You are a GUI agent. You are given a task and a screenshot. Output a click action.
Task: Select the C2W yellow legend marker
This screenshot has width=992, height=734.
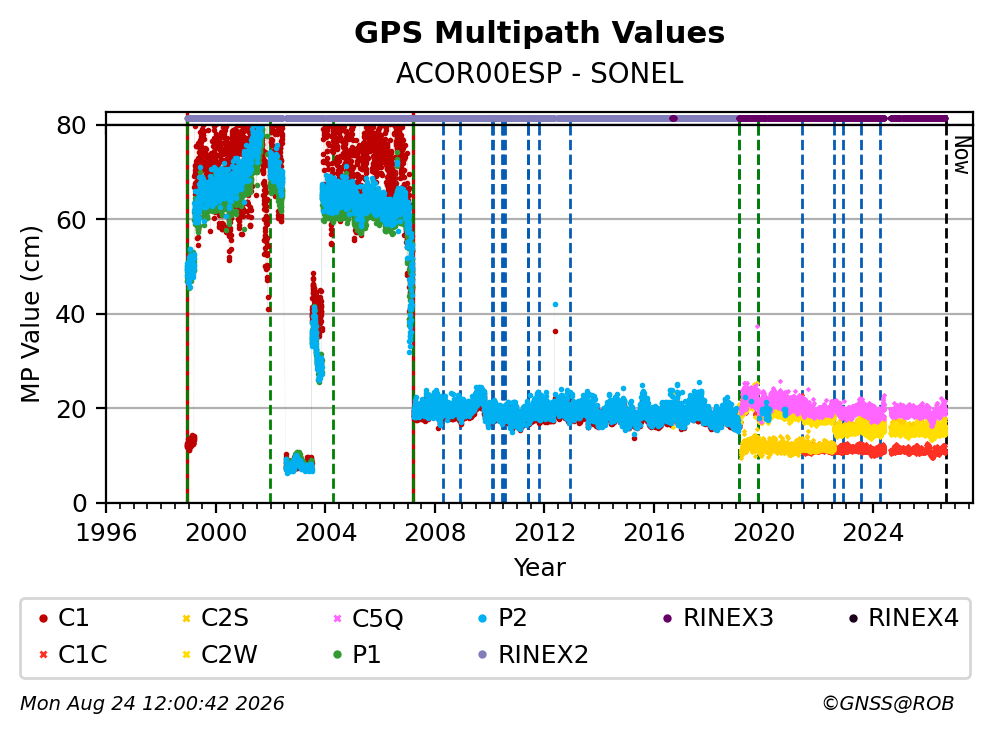click(186, 654)
